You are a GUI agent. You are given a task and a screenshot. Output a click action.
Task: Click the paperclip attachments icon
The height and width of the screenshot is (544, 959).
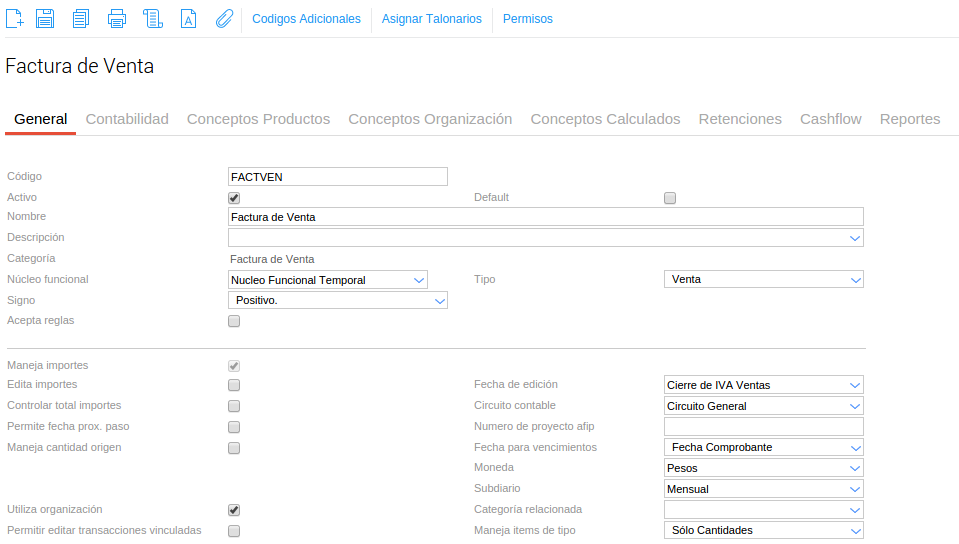pyautogui.click(x=224, y=18)
